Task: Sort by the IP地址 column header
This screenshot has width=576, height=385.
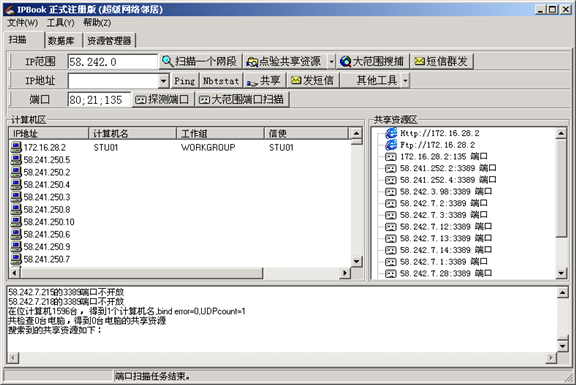Action: (x=48, y=133)
